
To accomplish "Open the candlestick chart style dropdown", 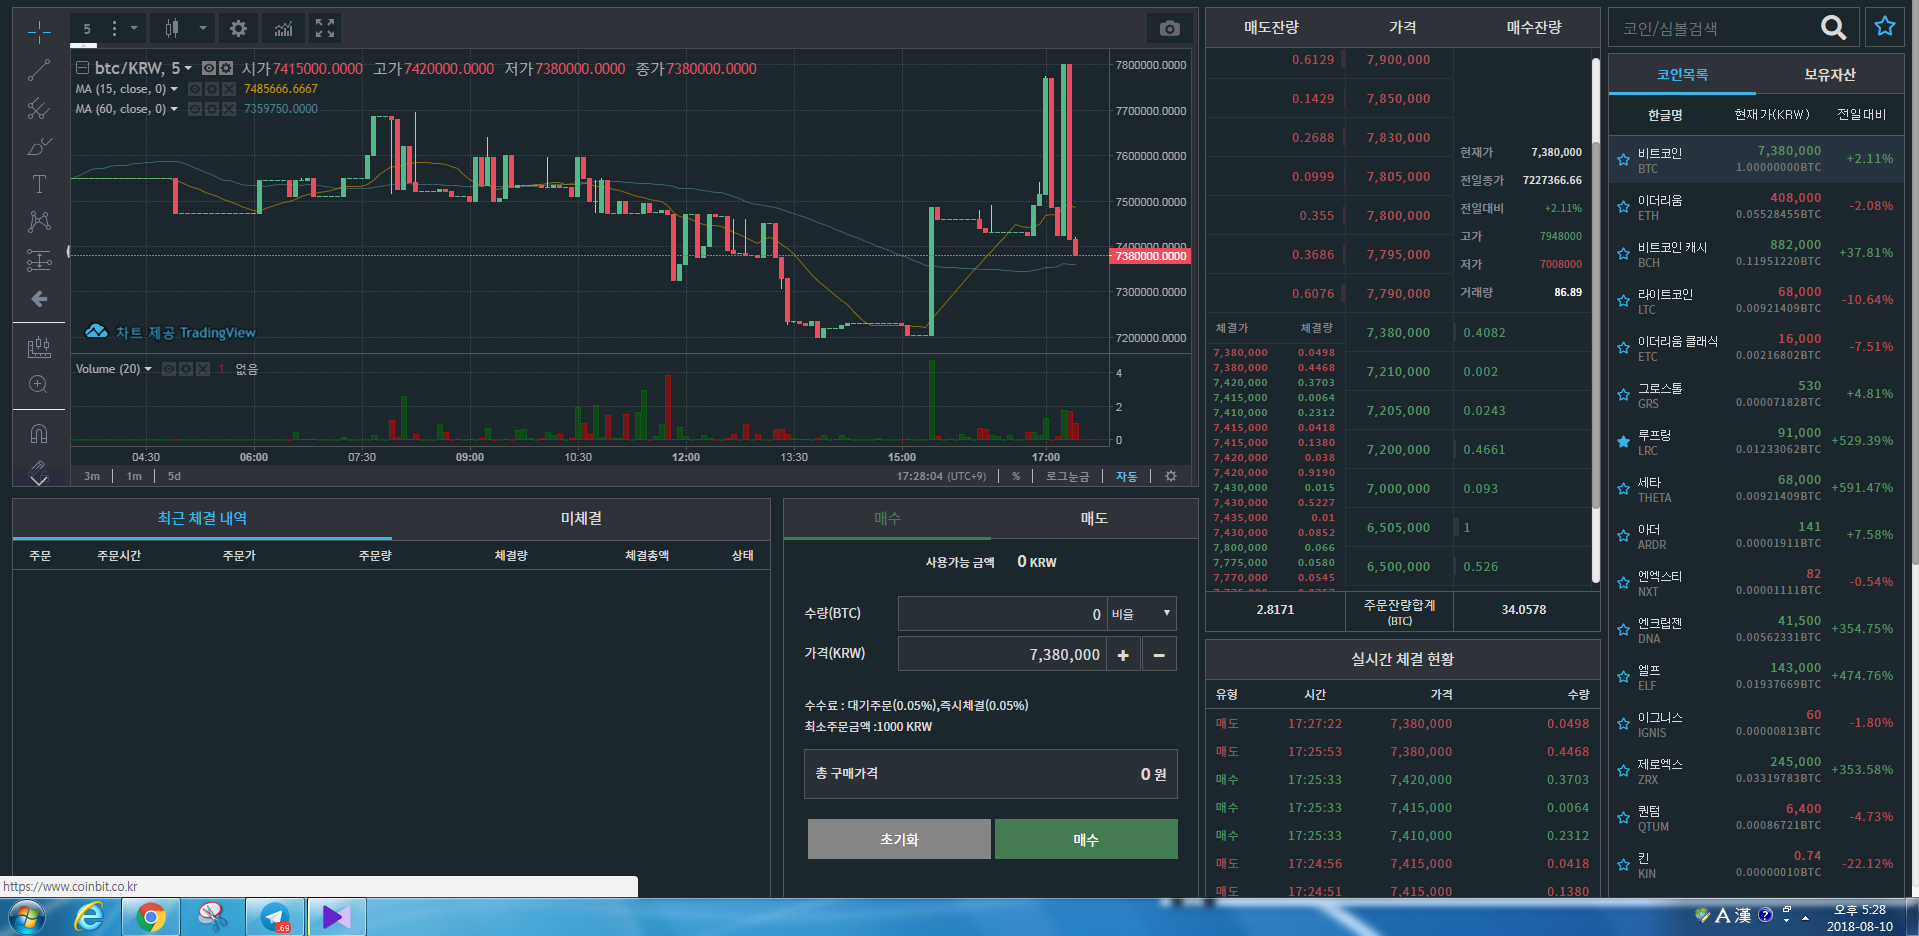I will tap(203, 28).
